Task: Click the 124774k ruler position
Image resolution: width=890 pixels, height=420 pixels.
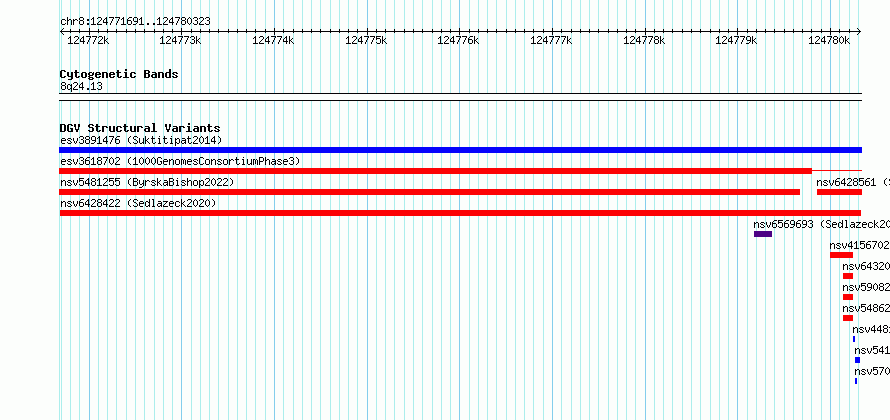Action: click(273, 40)
